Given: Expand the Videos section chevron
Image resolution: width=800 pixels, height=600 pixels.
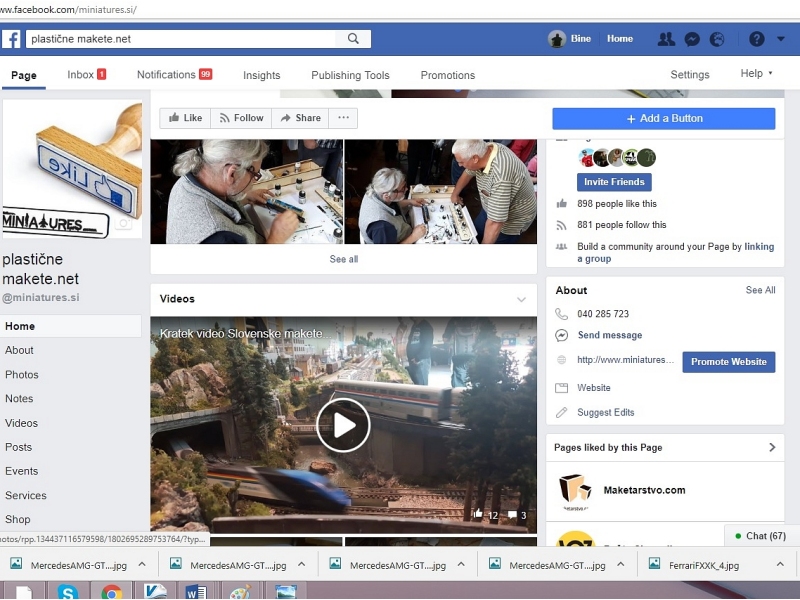Looking at the screenshot, I should (x=521, y=299).
